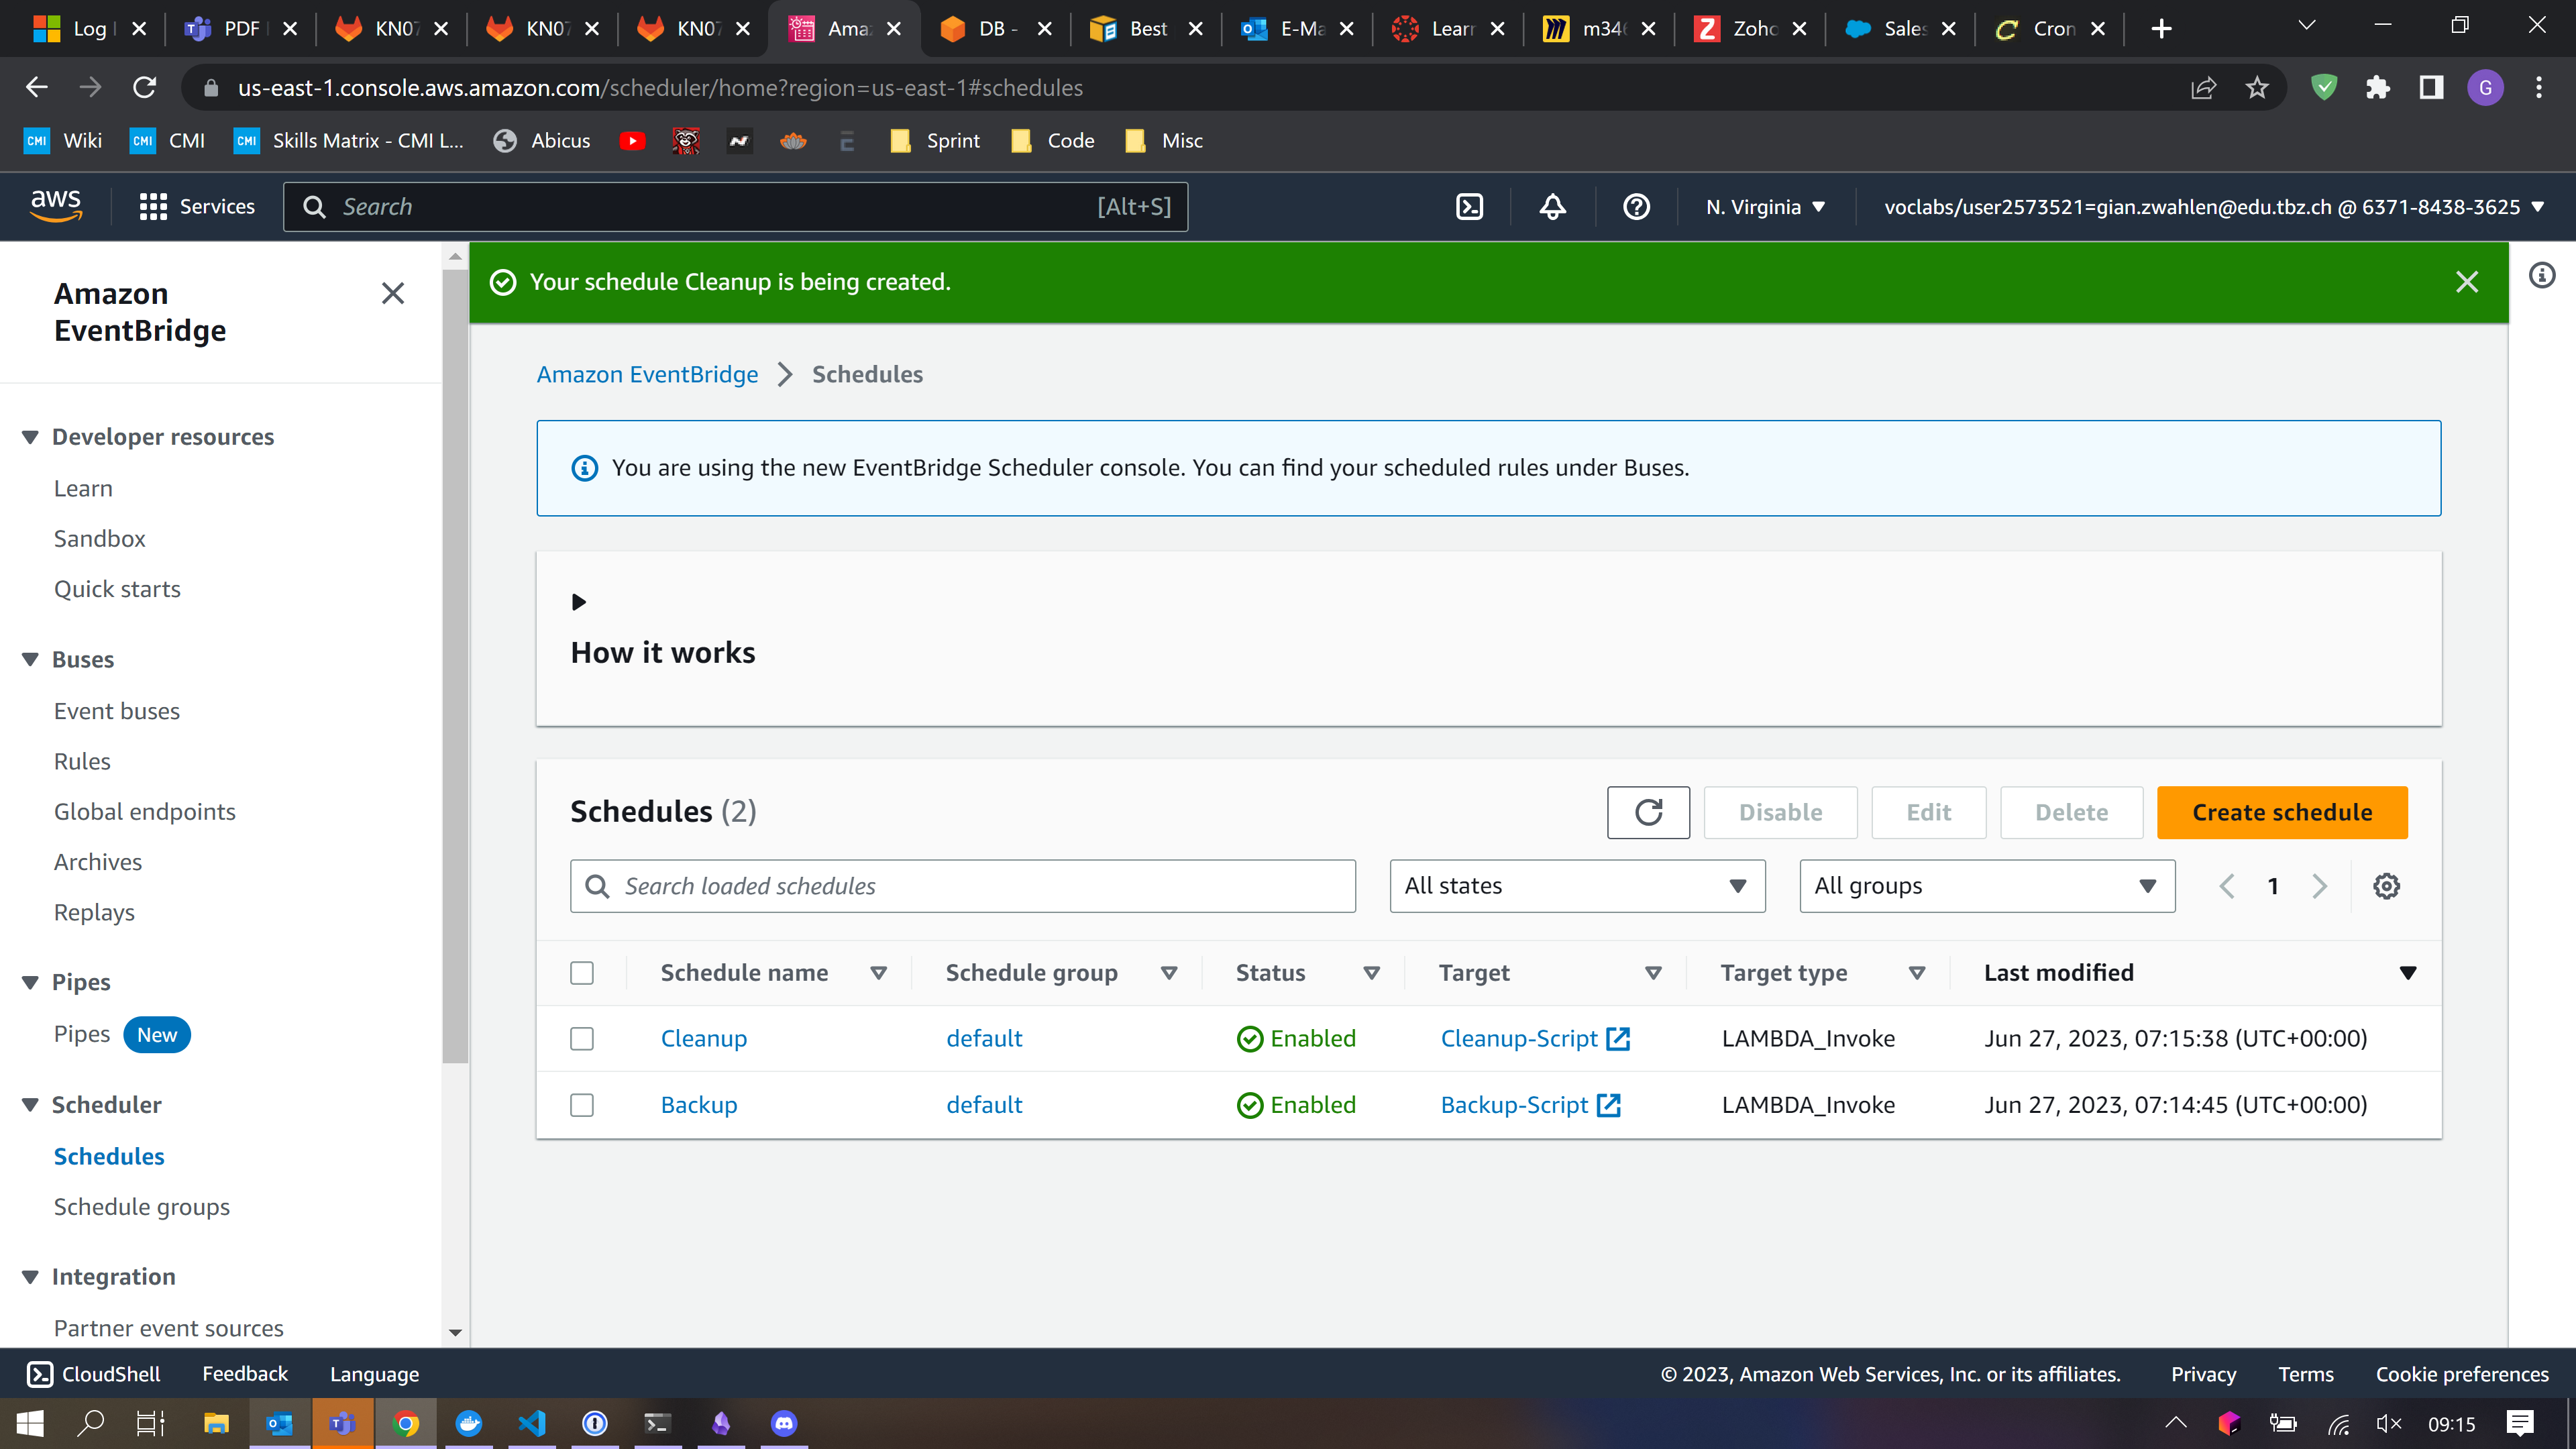Open Event buses in sidebar
Viewport: 2576px width, 1449px height.
coord(116,711)
